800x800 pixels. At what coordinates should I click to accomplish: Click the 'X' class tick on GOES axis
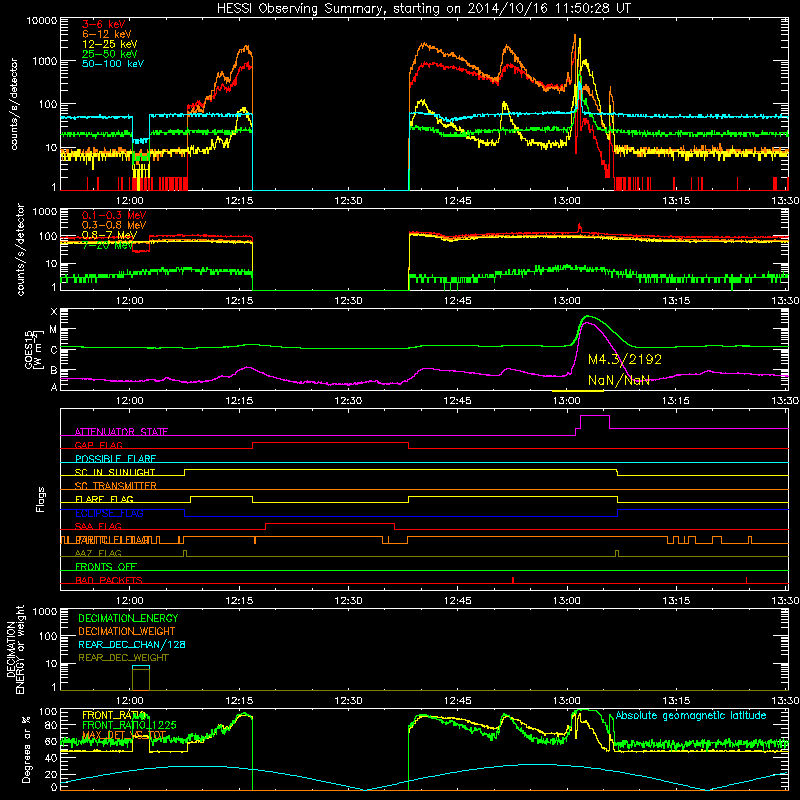coord(54,312)
